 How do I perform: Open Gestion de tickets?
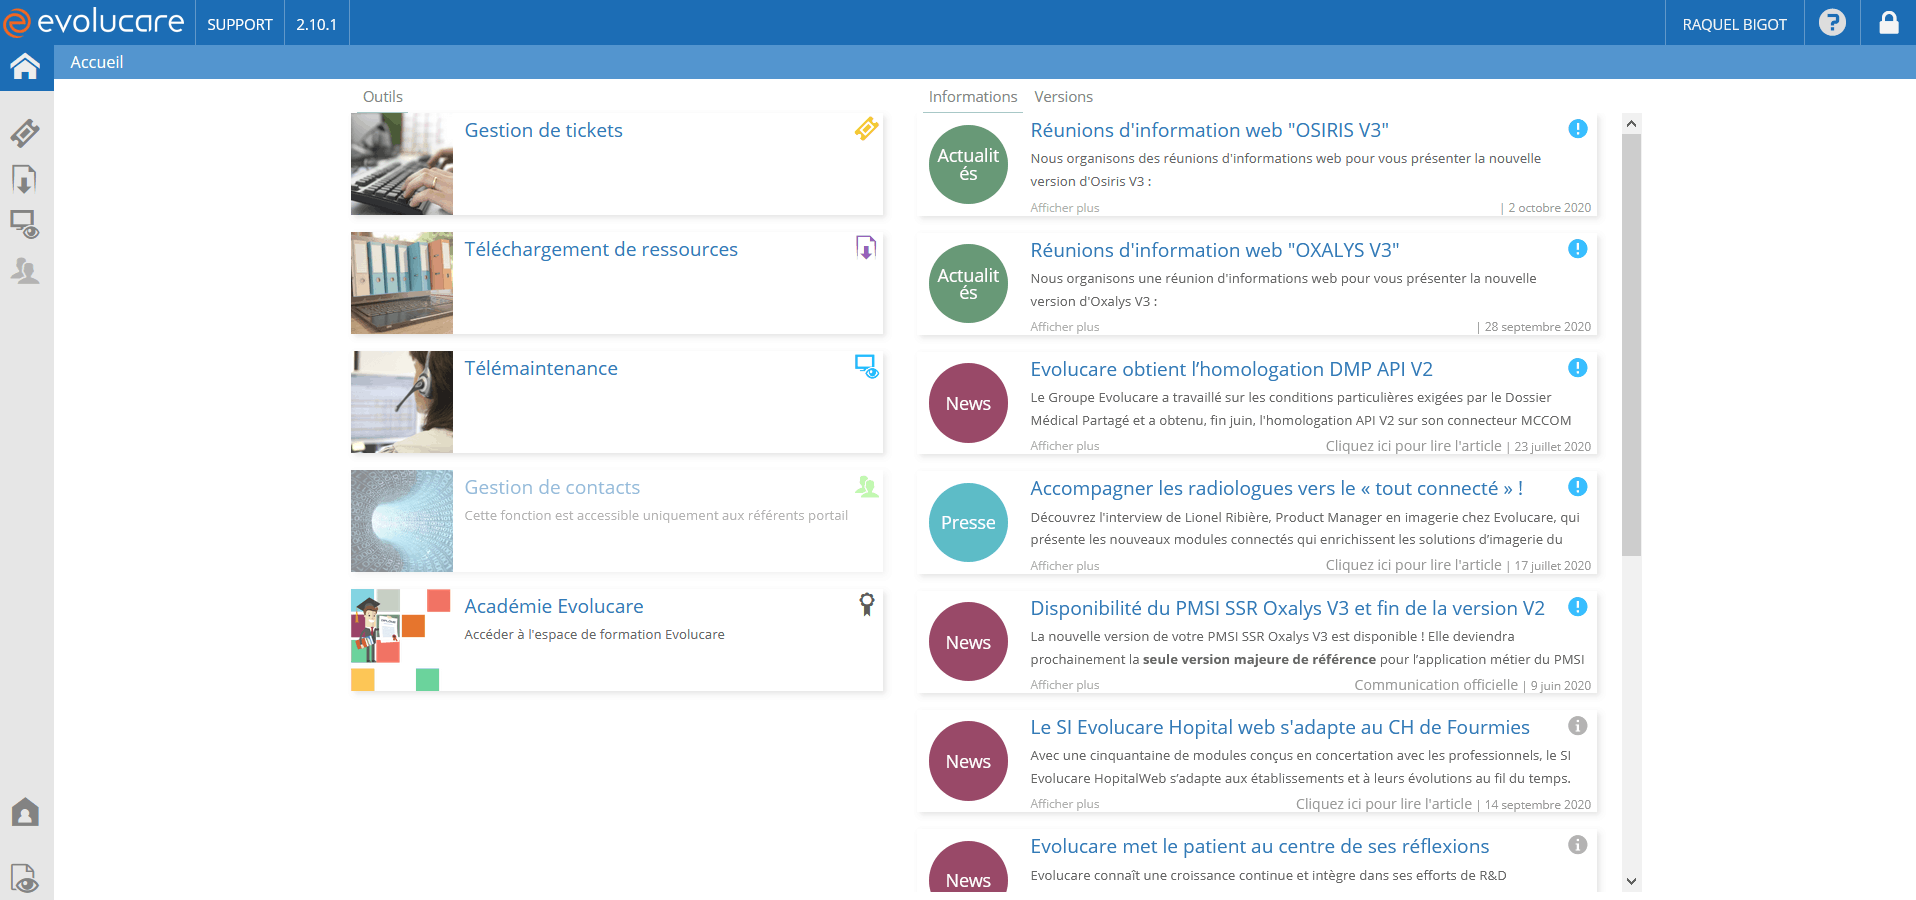544,130
